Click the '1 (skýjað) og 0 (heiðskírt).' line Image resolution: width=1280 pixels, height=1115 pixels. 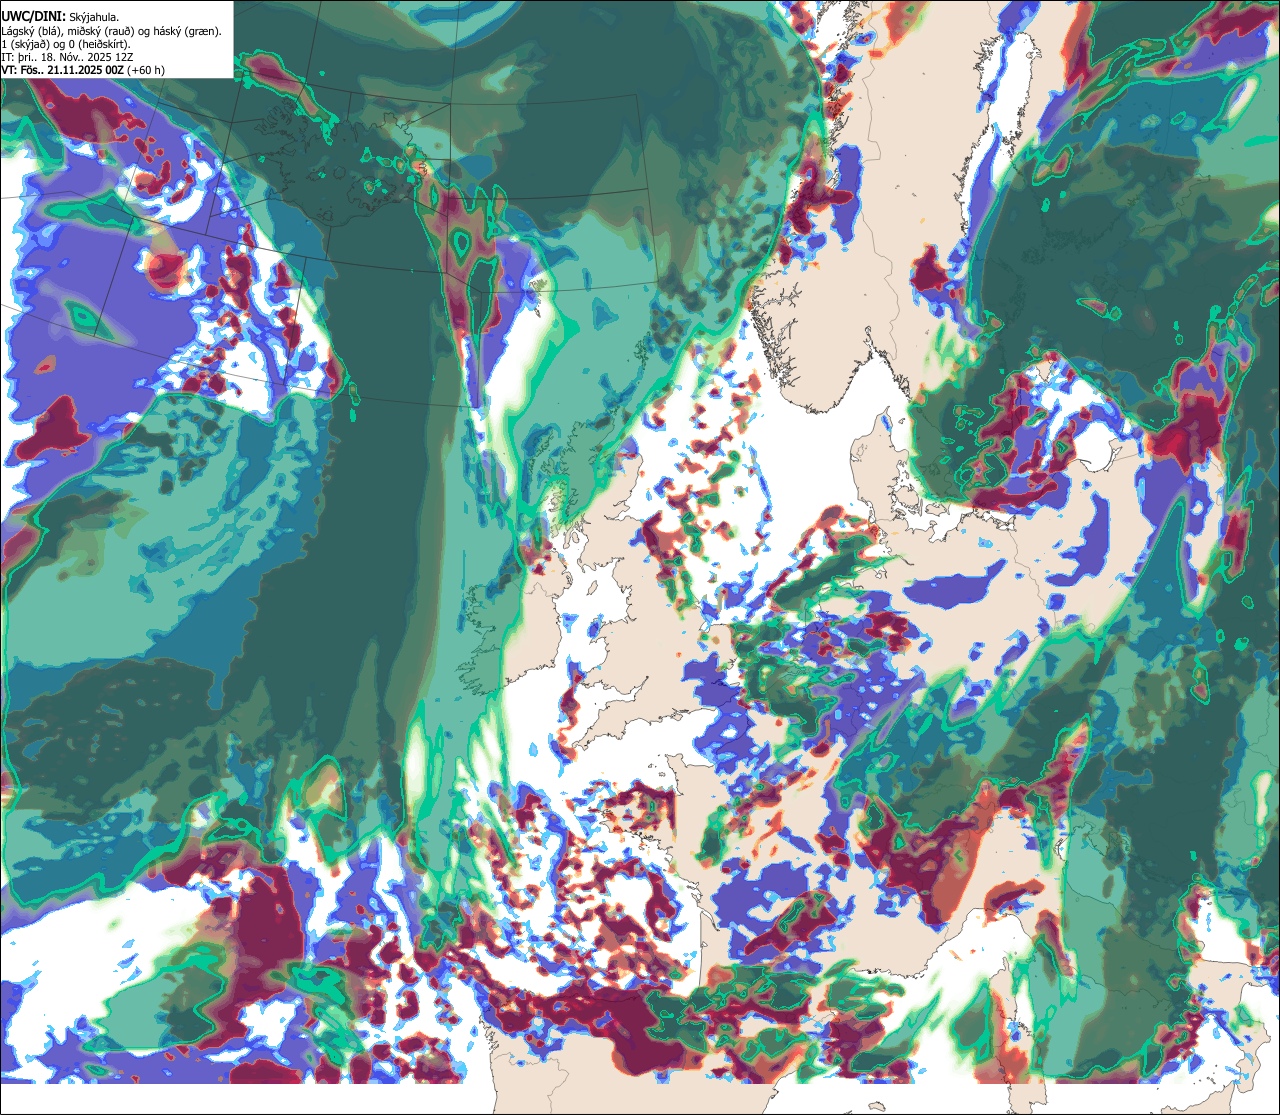(66, 44)
